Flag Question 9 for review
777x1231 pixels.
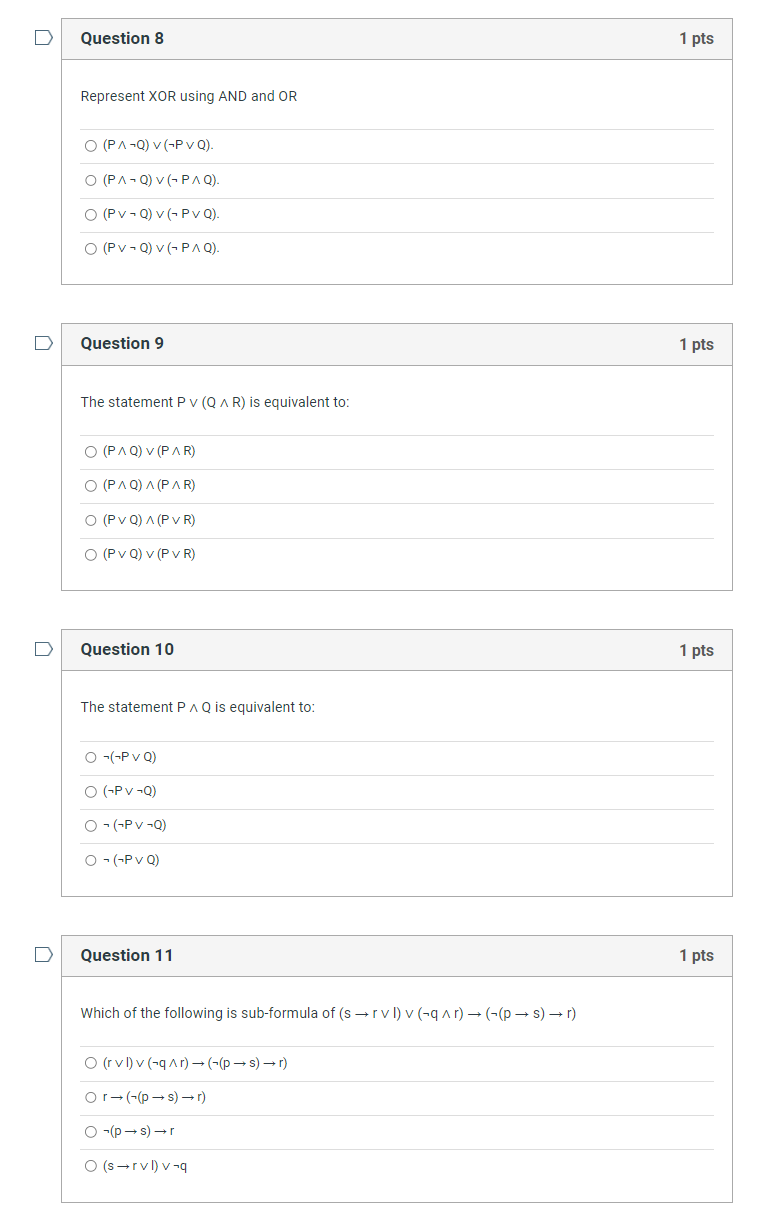(x=41, y=342)
